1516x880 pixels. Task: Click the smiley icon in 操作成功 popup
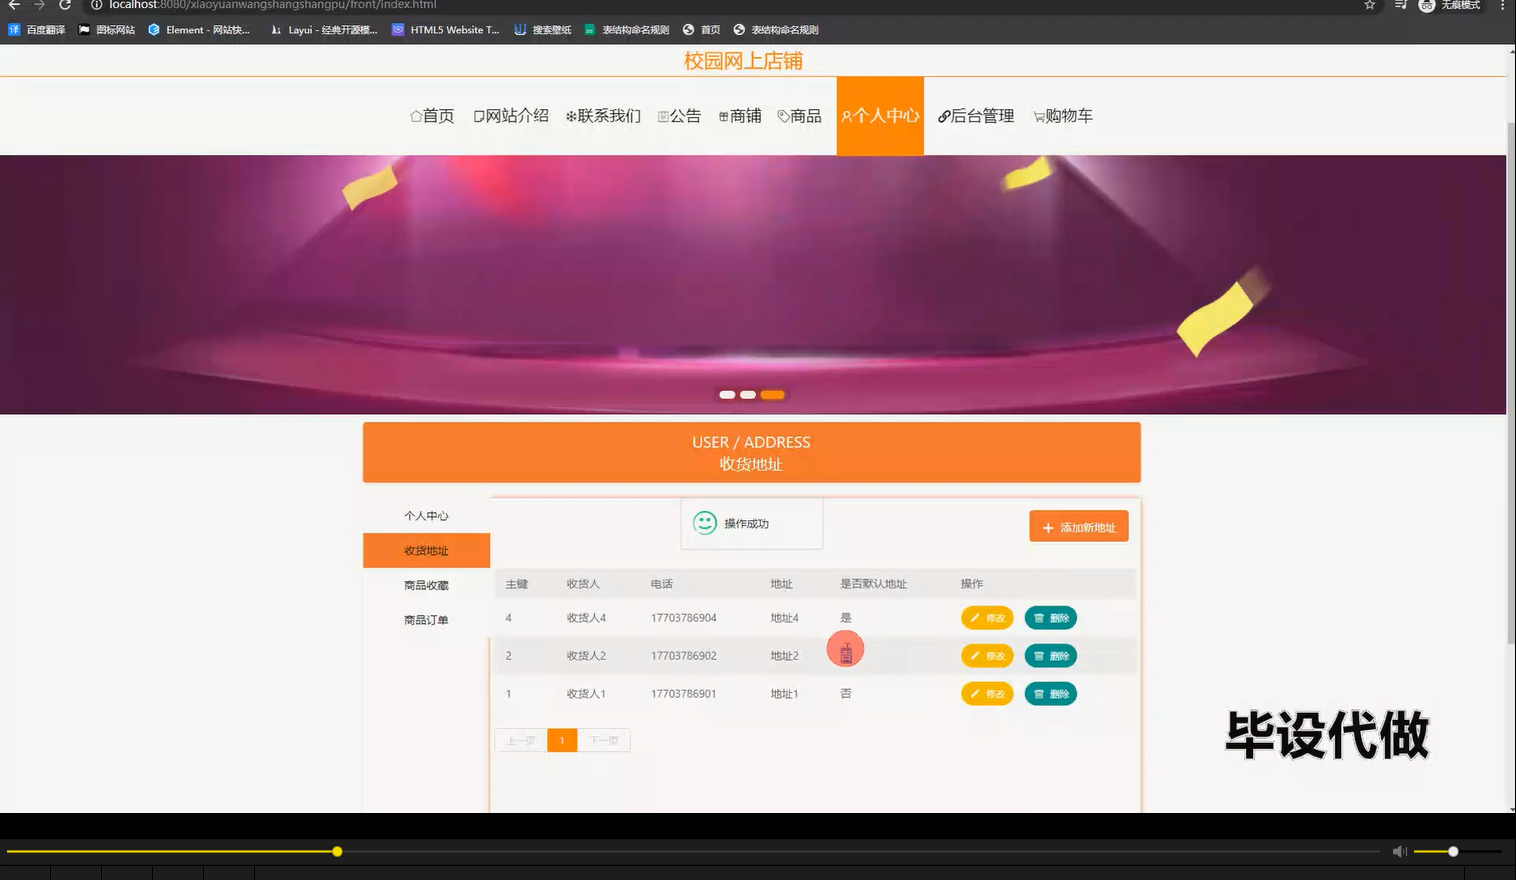[705, 522]
